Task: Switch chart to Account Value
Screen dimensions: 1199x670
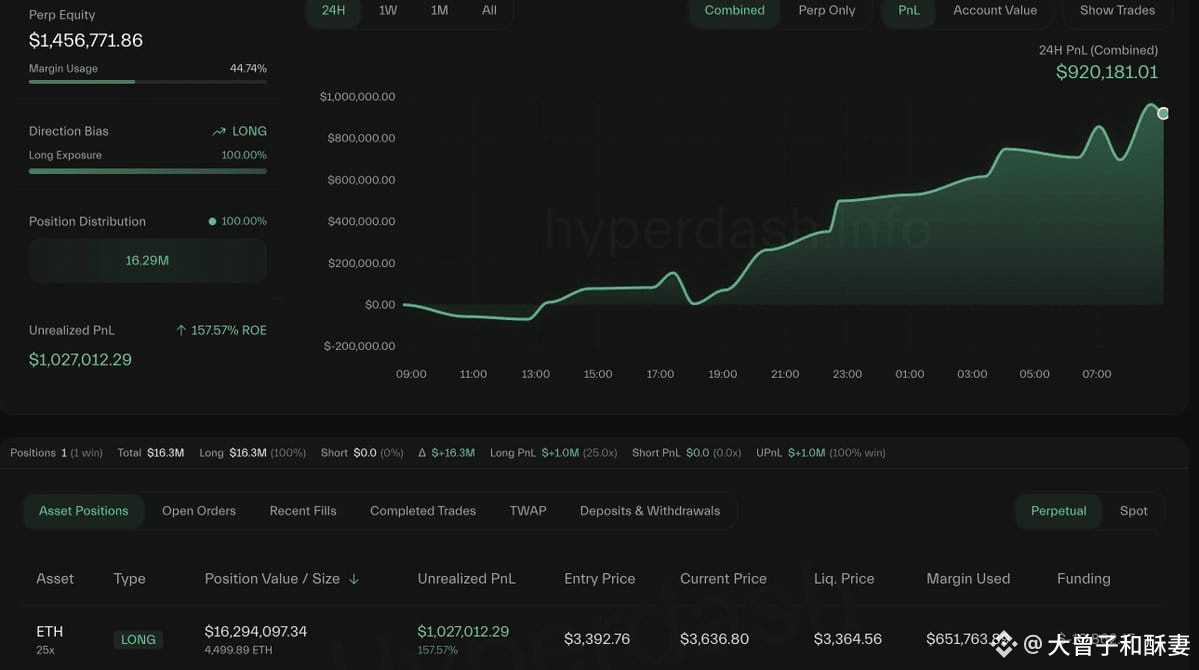Action: click(x=995, y=11)
